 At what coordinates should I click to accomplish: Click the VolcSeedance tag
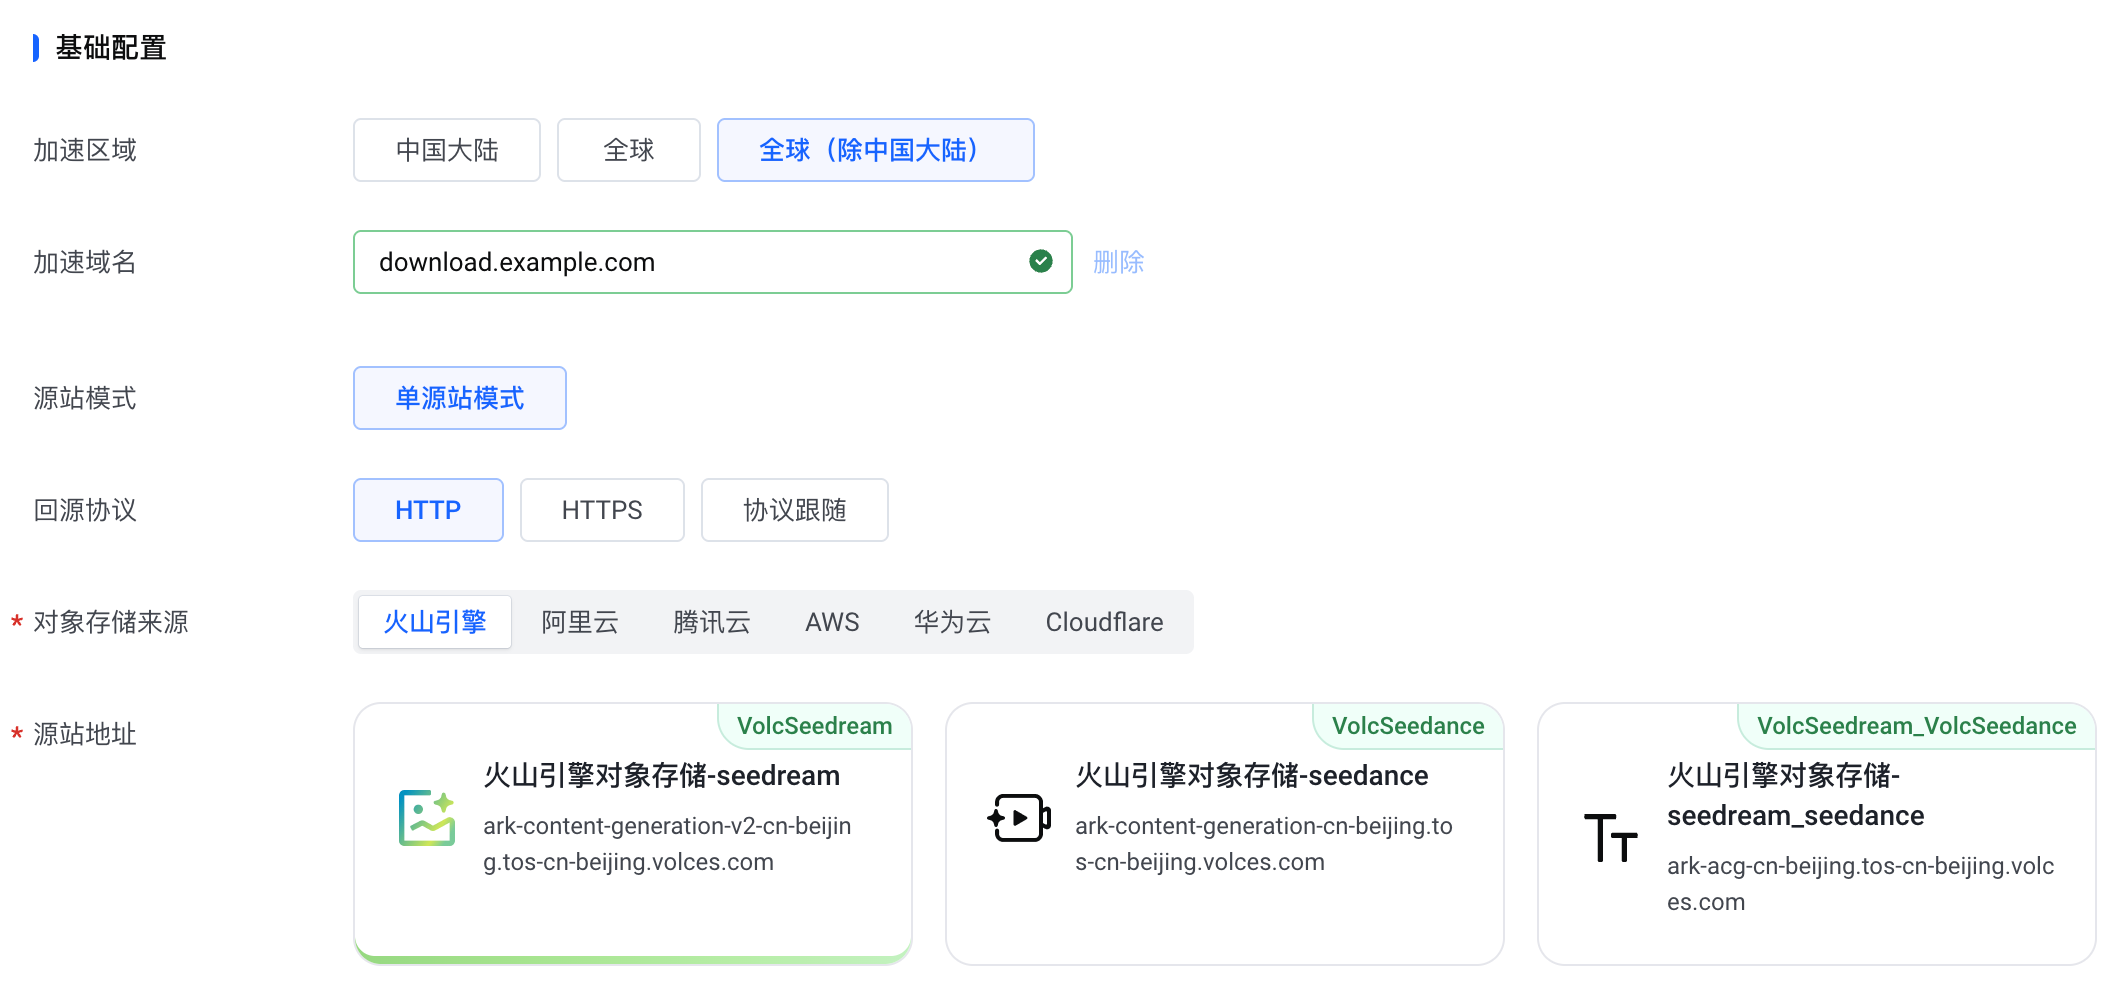coord(1408,726)
